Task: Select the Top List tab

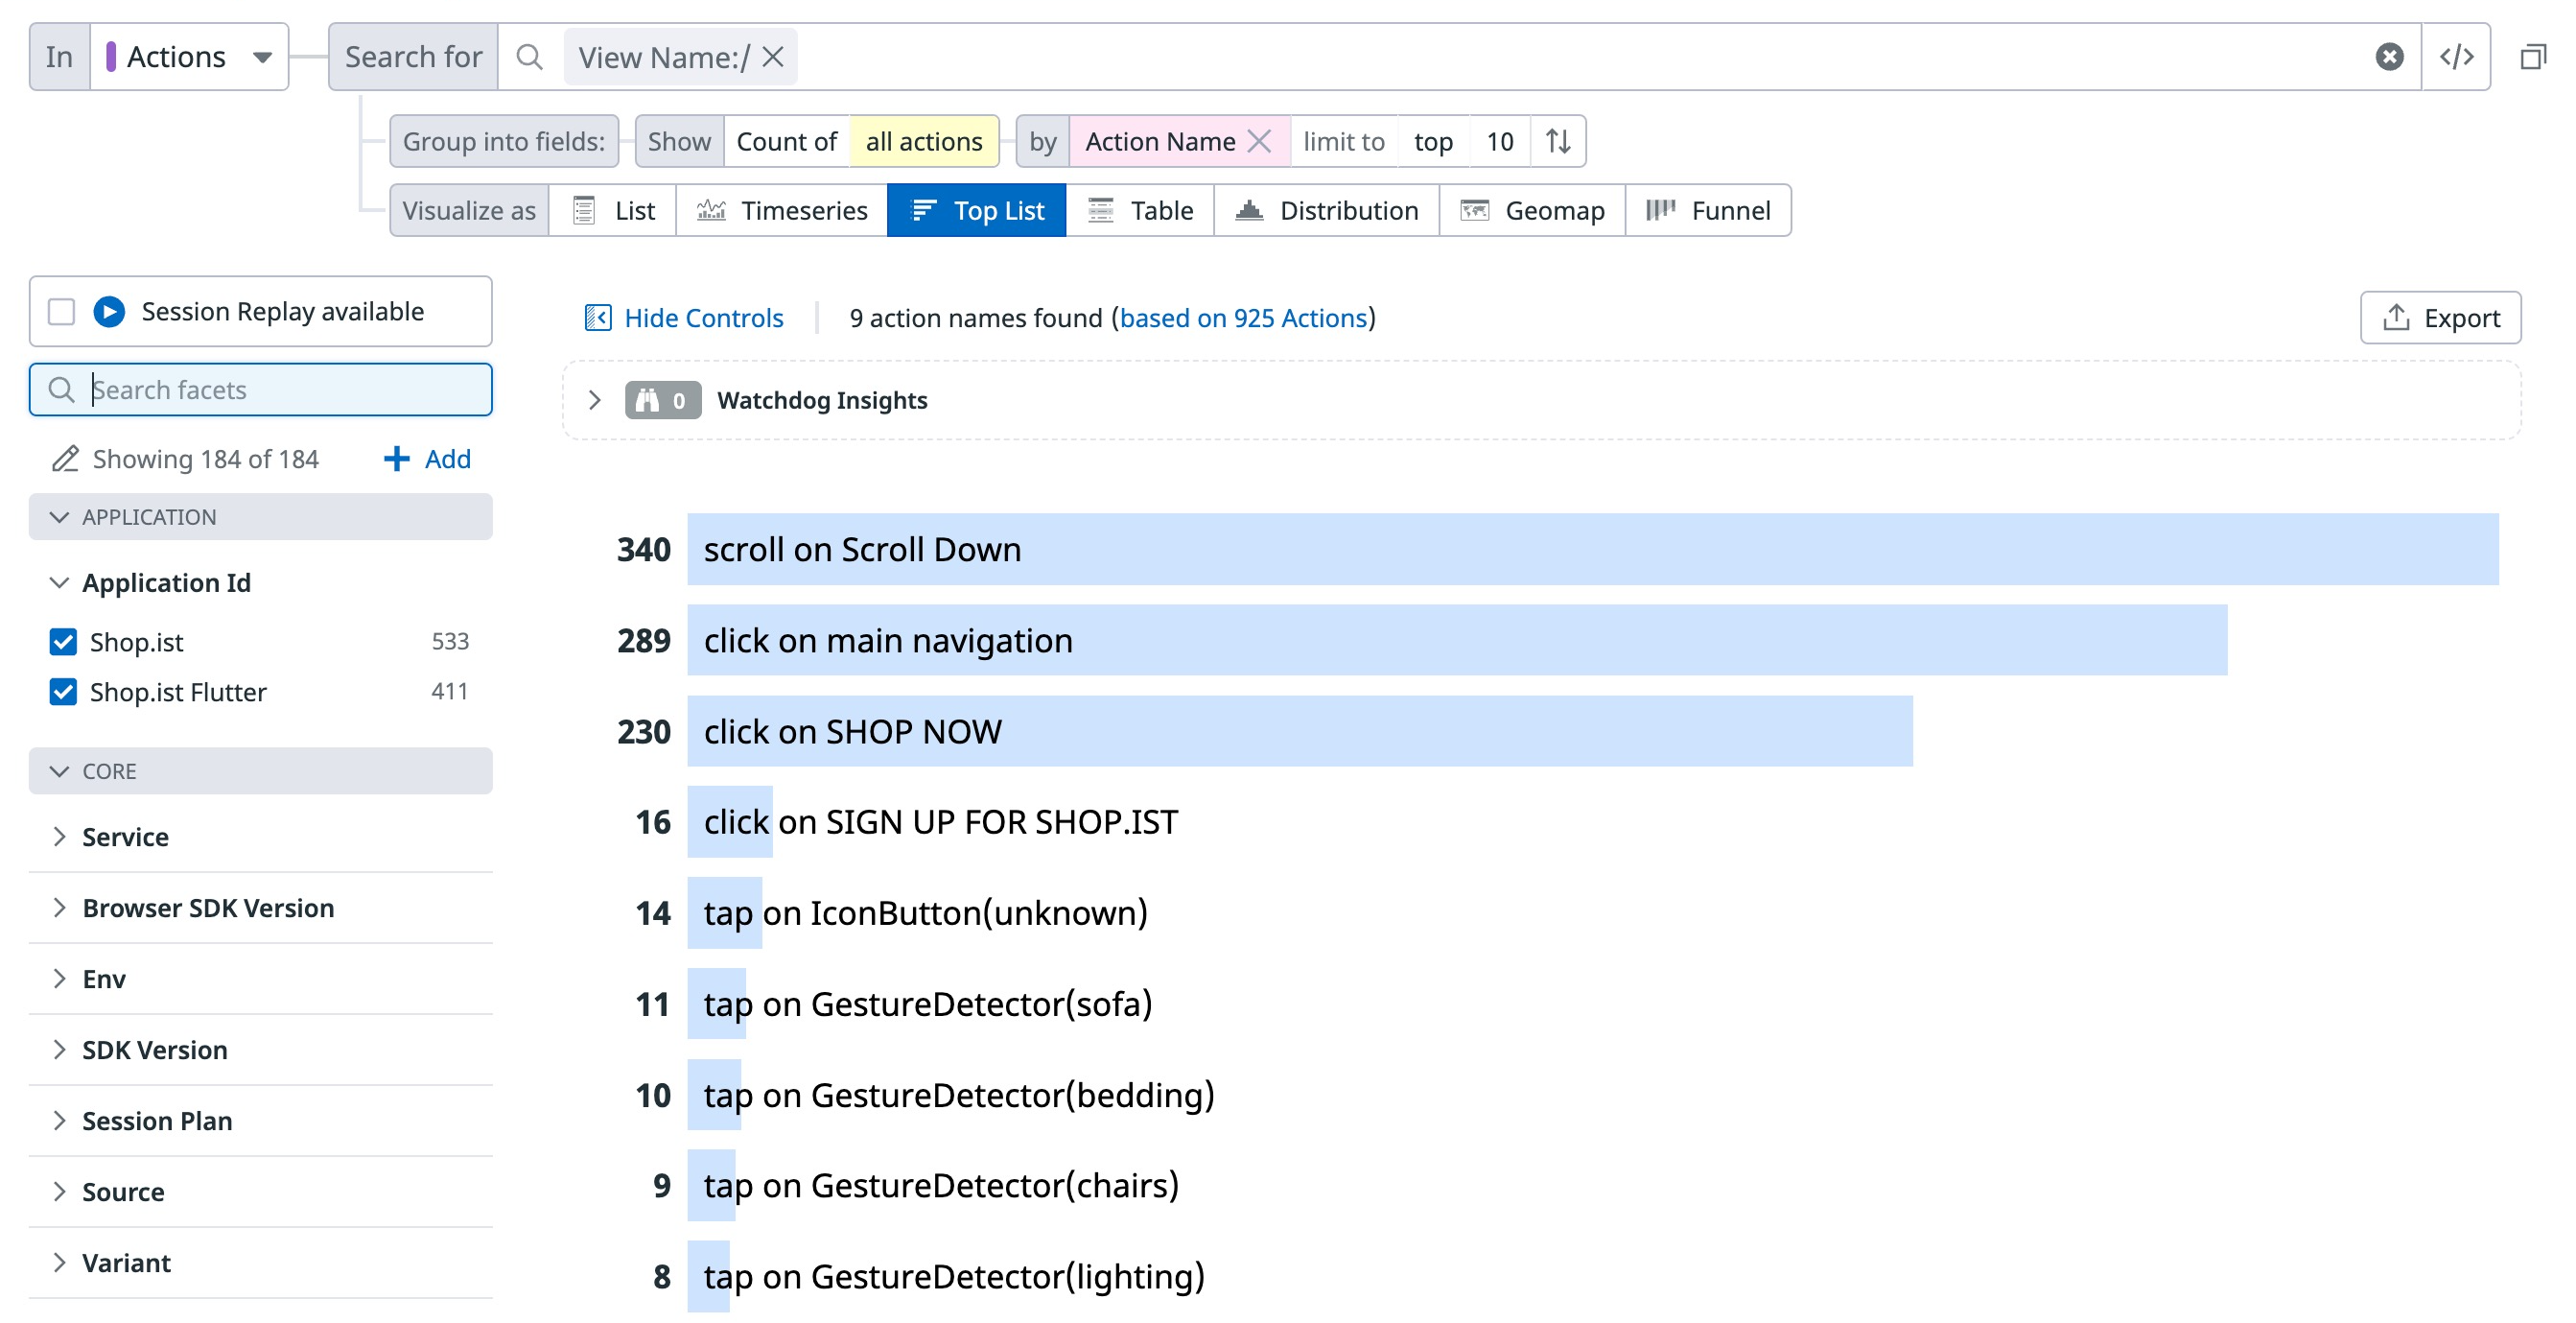Action: click(x=976, y=210)
